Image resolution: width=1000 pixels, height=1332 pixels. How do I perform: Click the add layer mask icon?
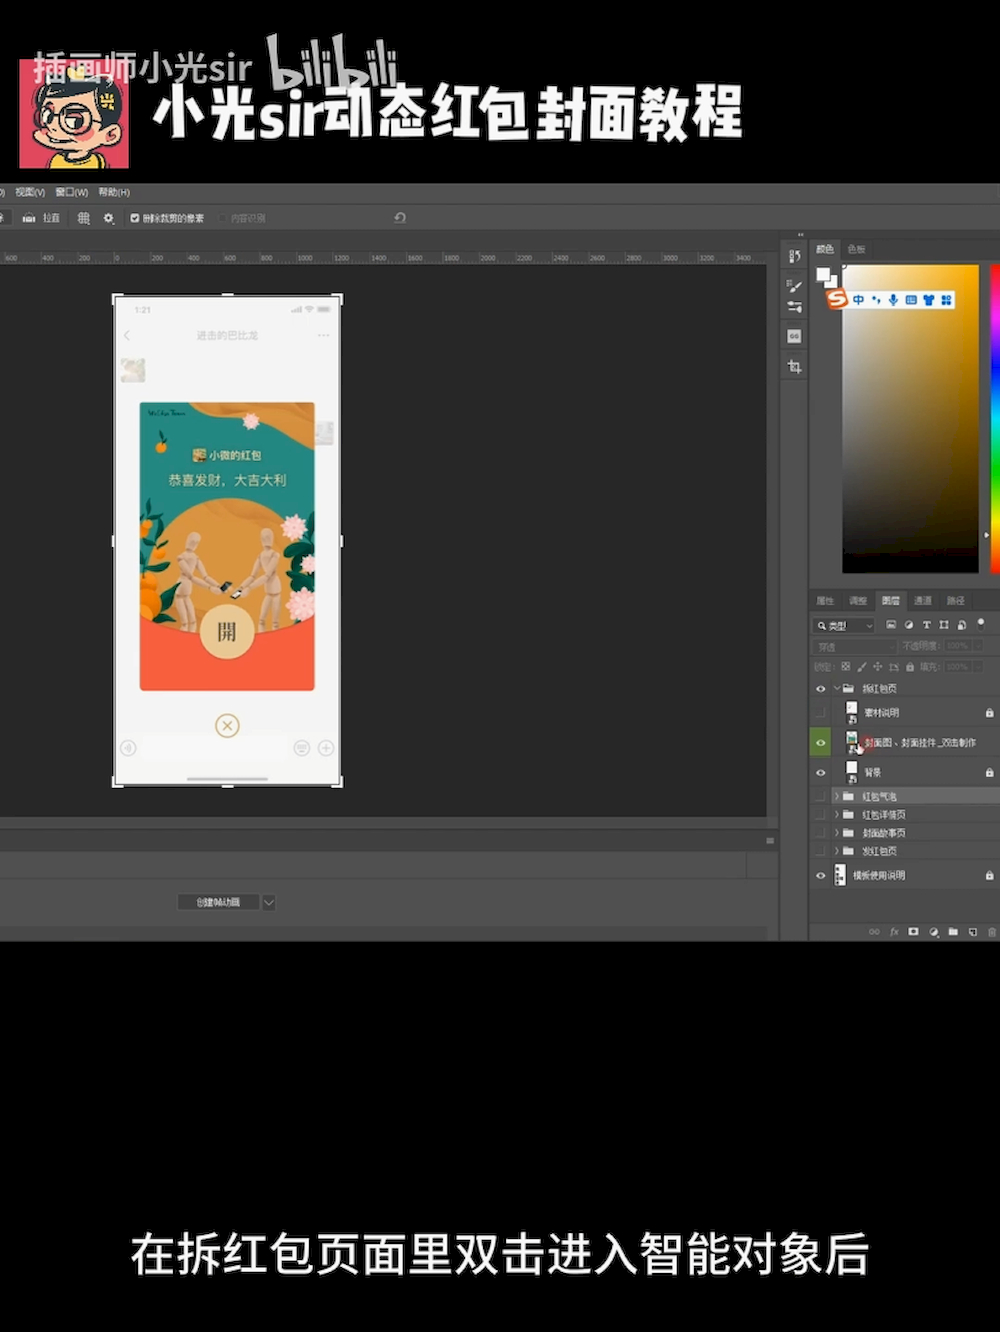(913, 931)
